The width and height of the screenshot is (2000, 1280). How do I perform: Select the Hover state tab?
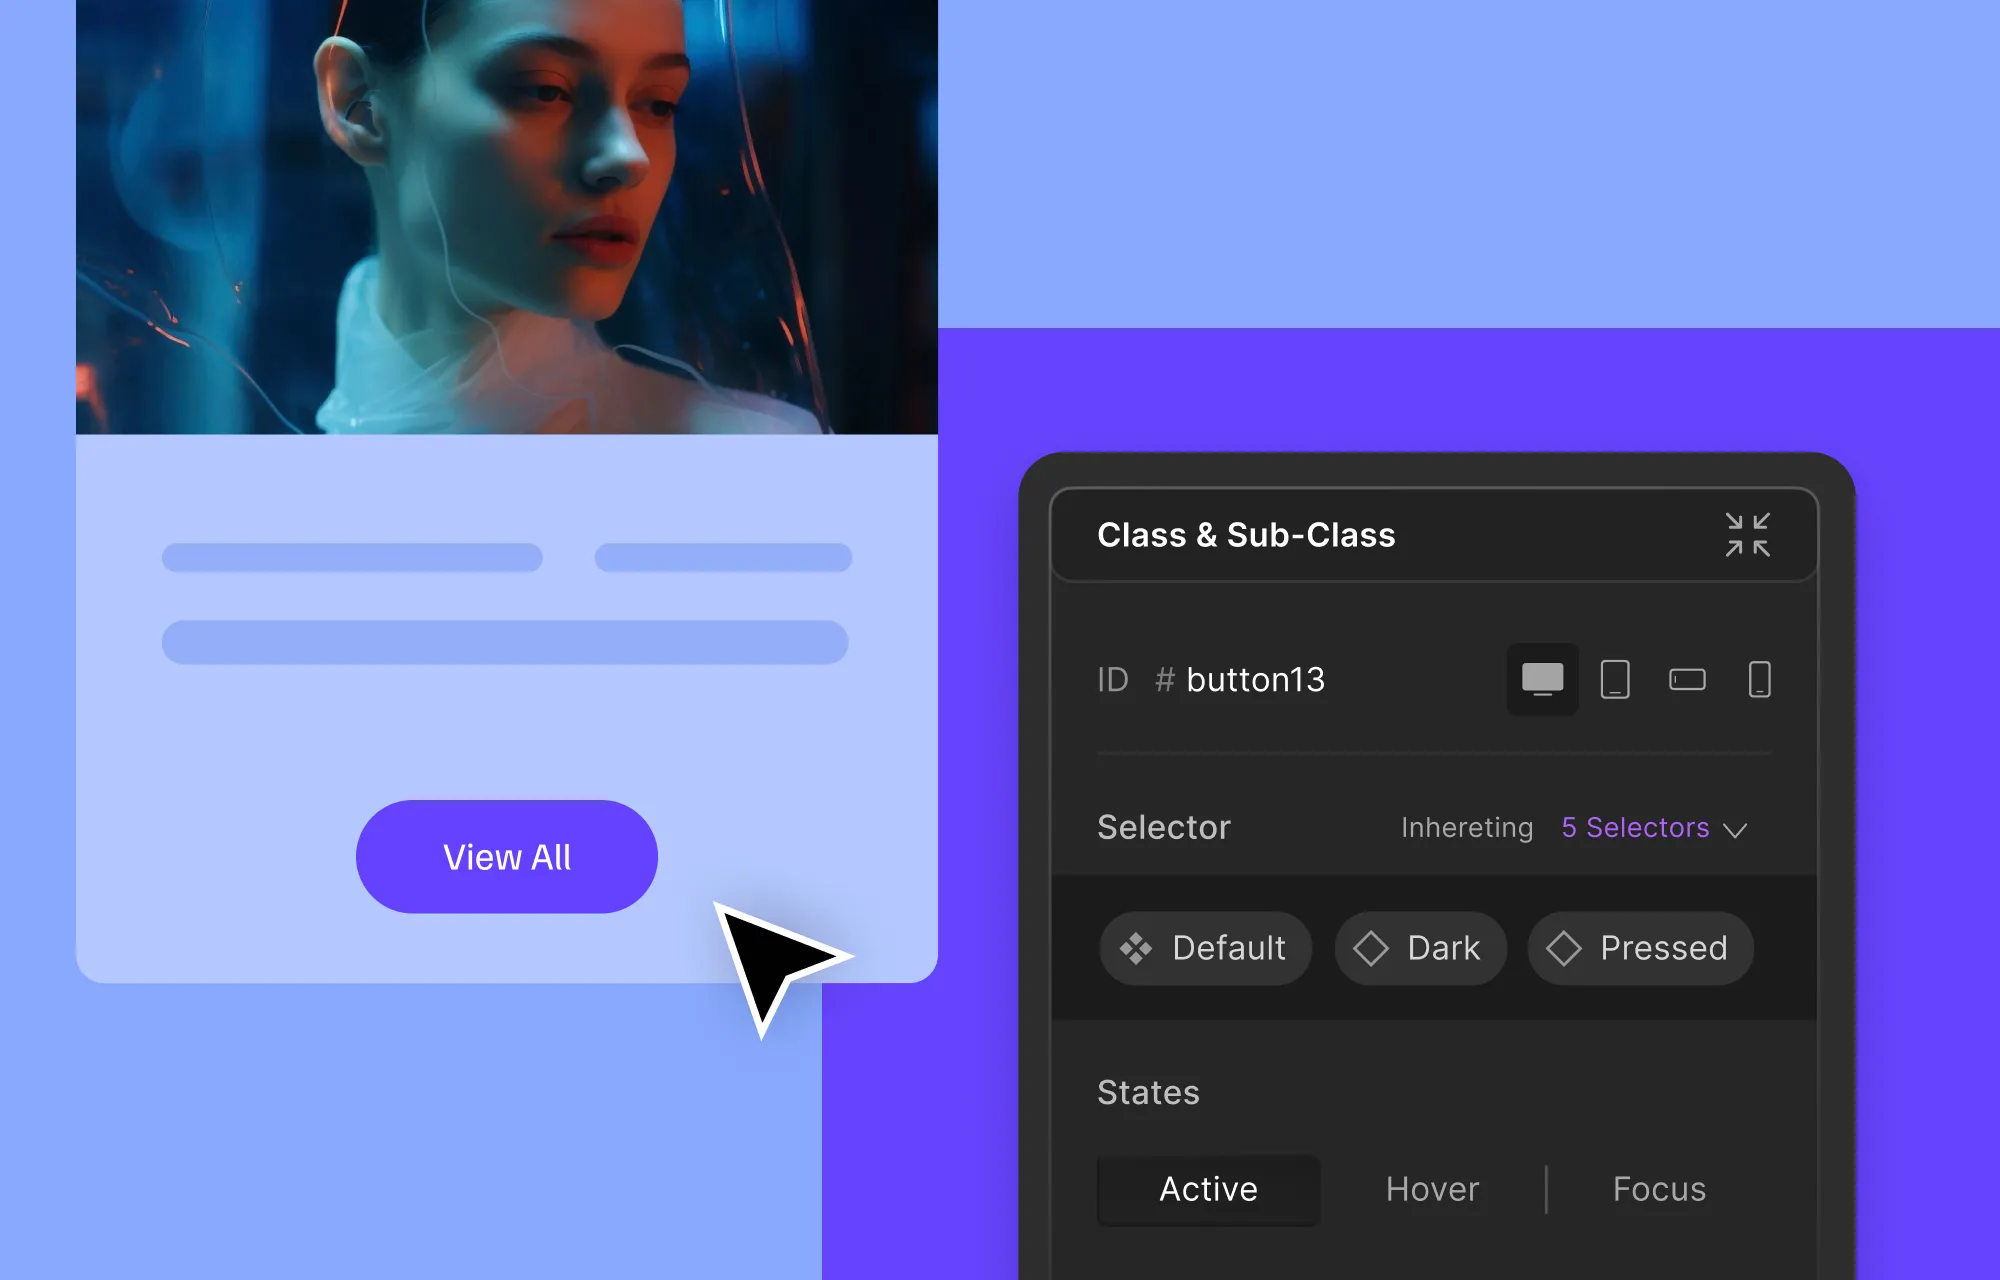pyautogui.click(x=1433, y=1188)
